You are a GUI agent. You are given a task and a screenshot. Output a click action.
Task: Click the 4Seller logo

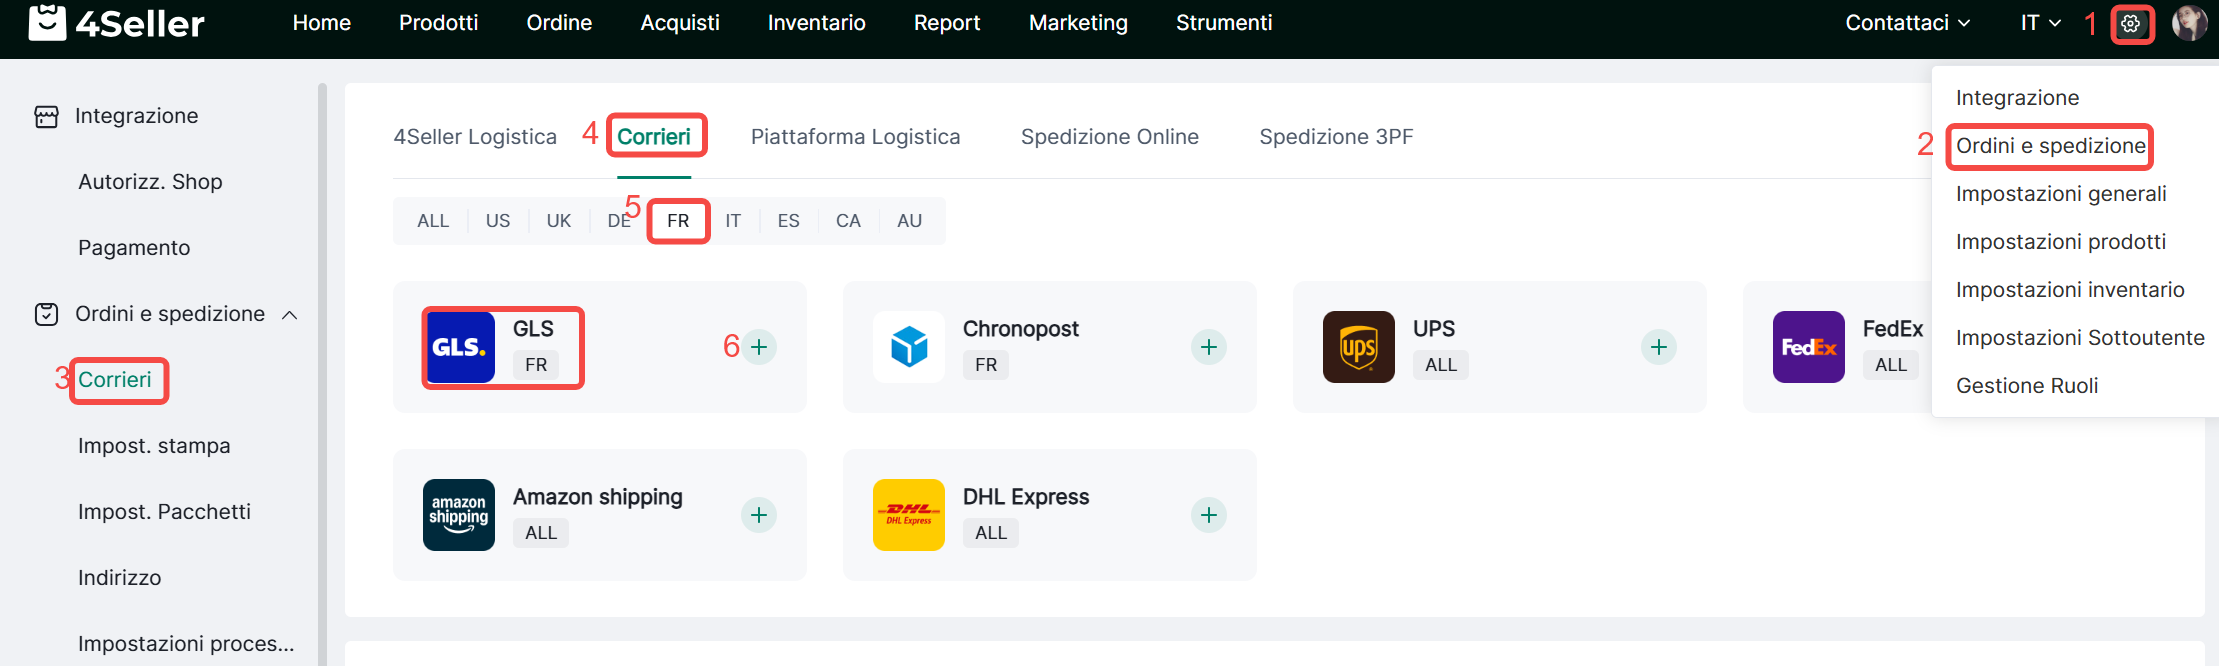tap(116, 23)
